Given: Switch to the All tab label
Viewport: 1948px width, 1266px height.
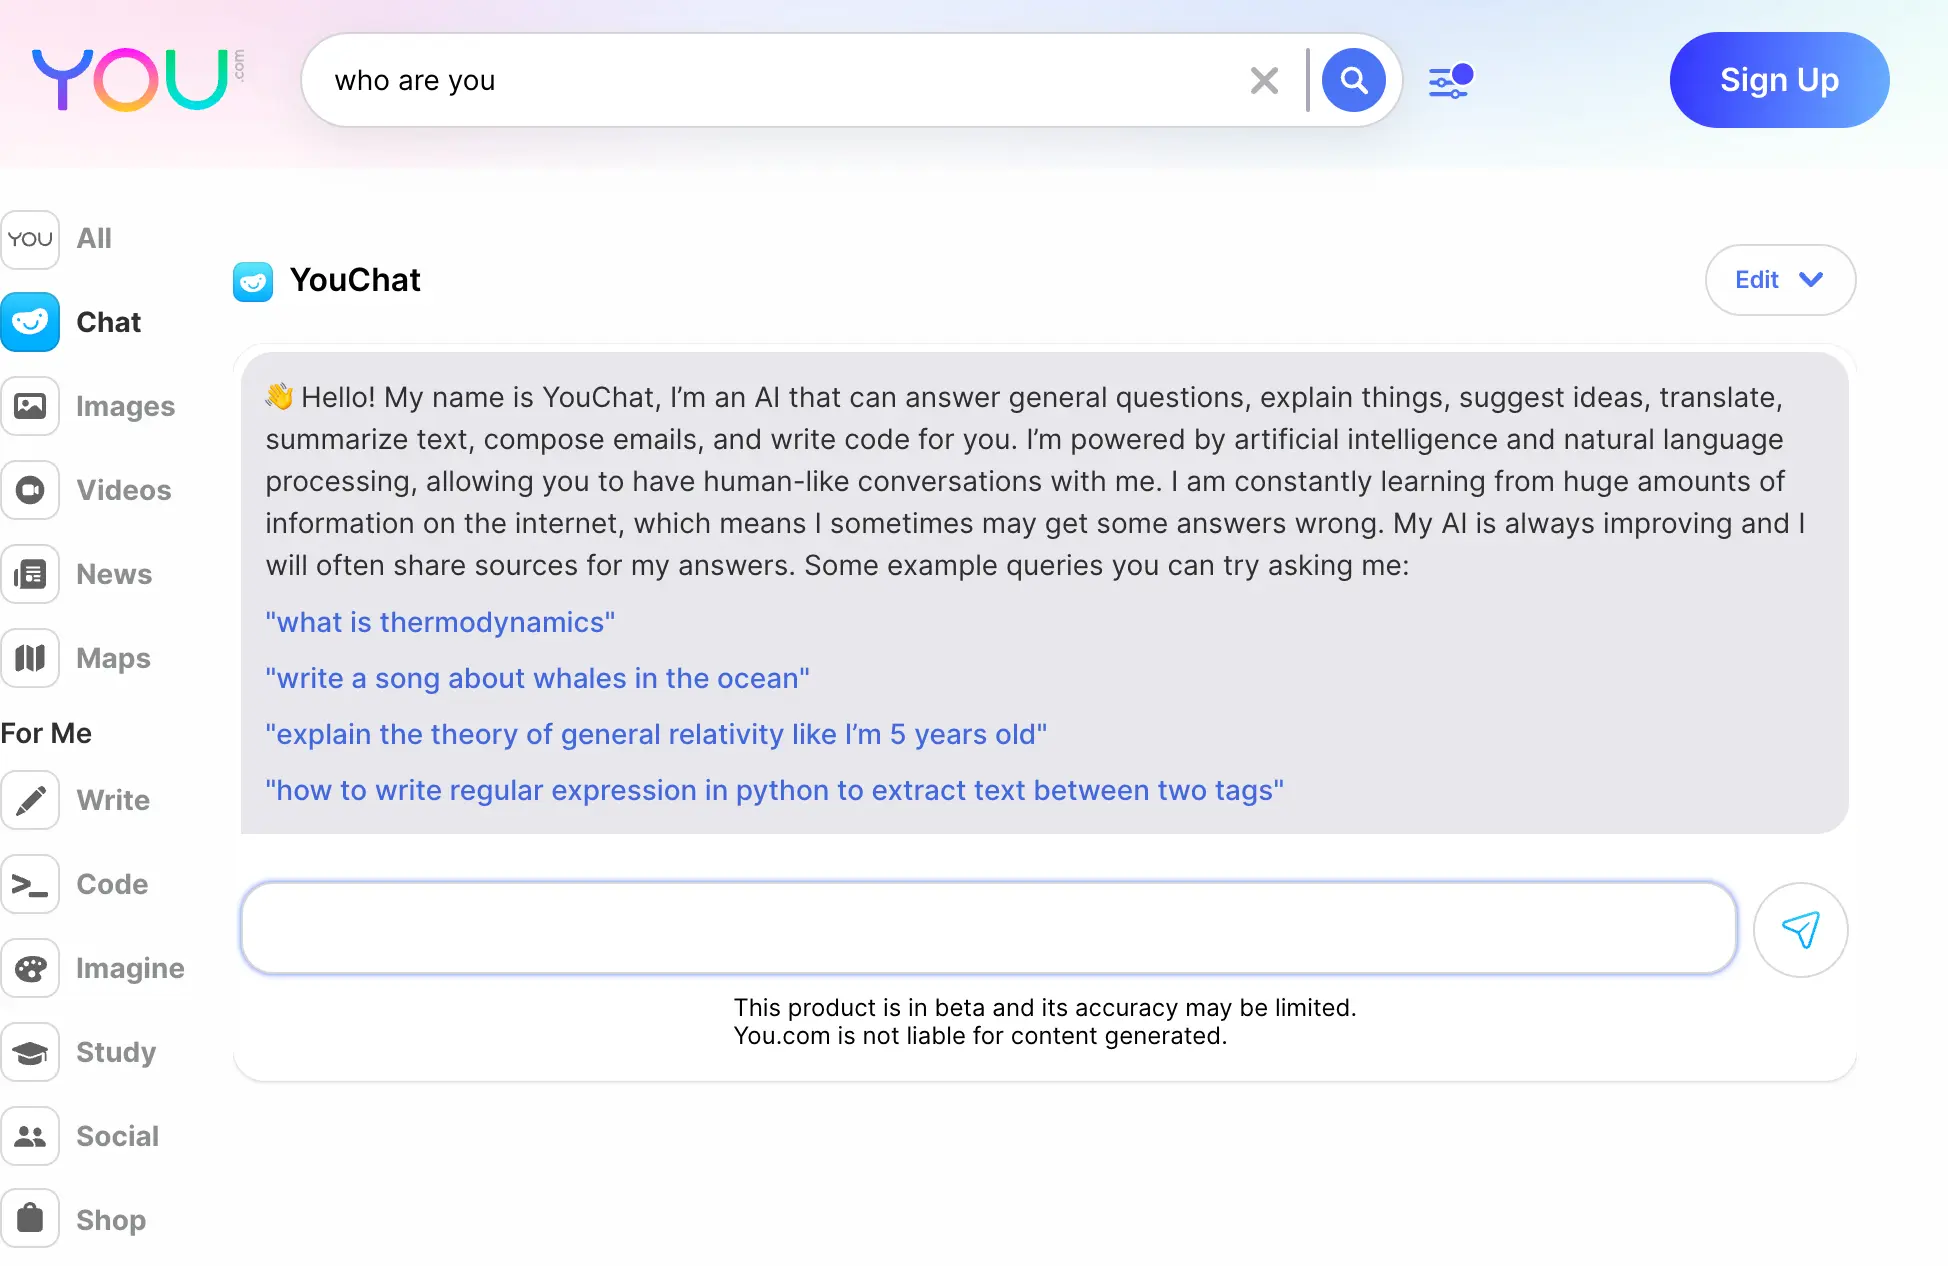Looking at the screenshot, I should (x=94, y=238).
